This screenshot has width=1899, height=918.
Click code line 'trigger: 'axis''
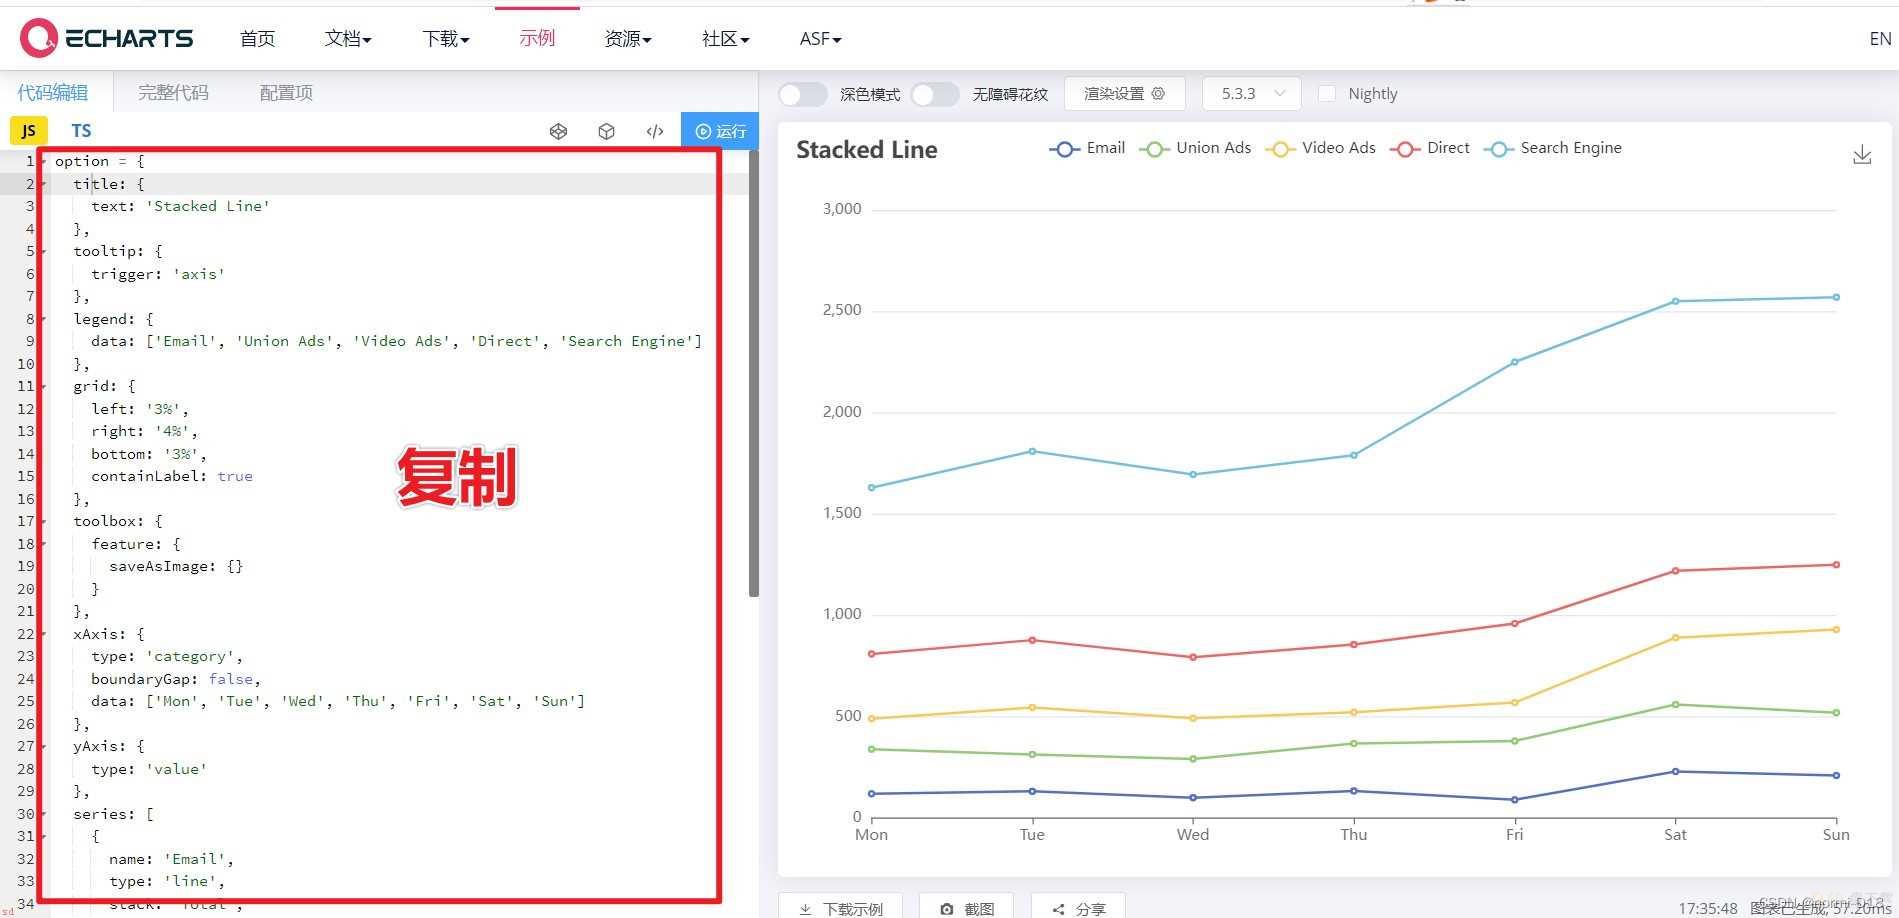pyautogui.click(x=158, y=274)
